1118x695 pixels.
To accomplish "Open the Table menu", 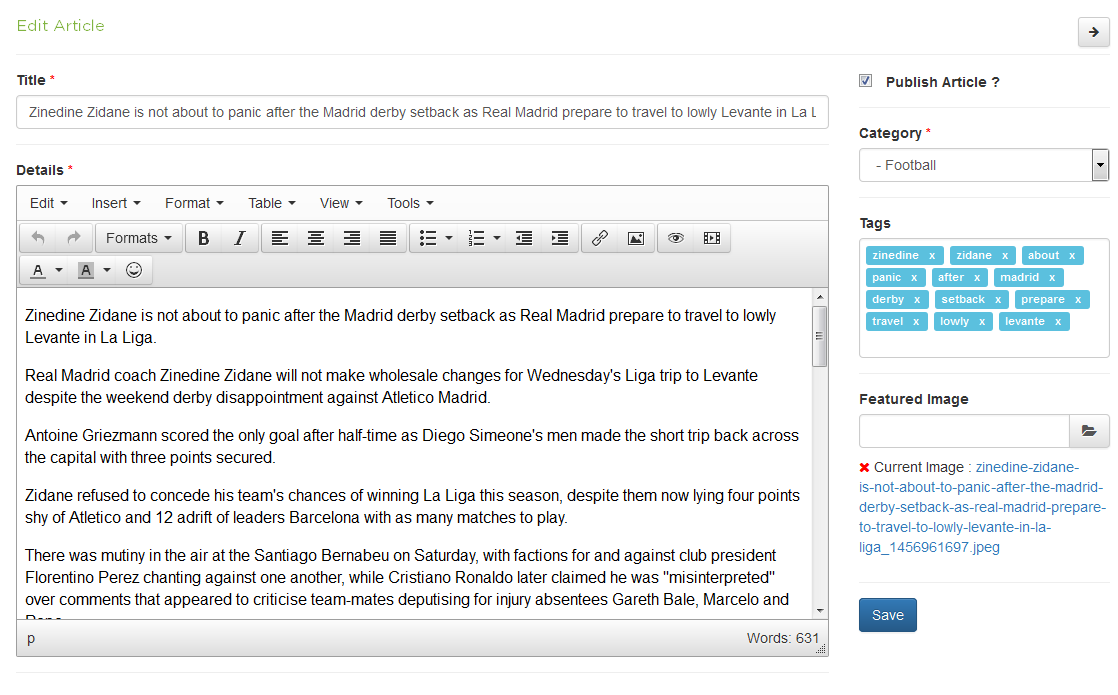I will [272, 203].
